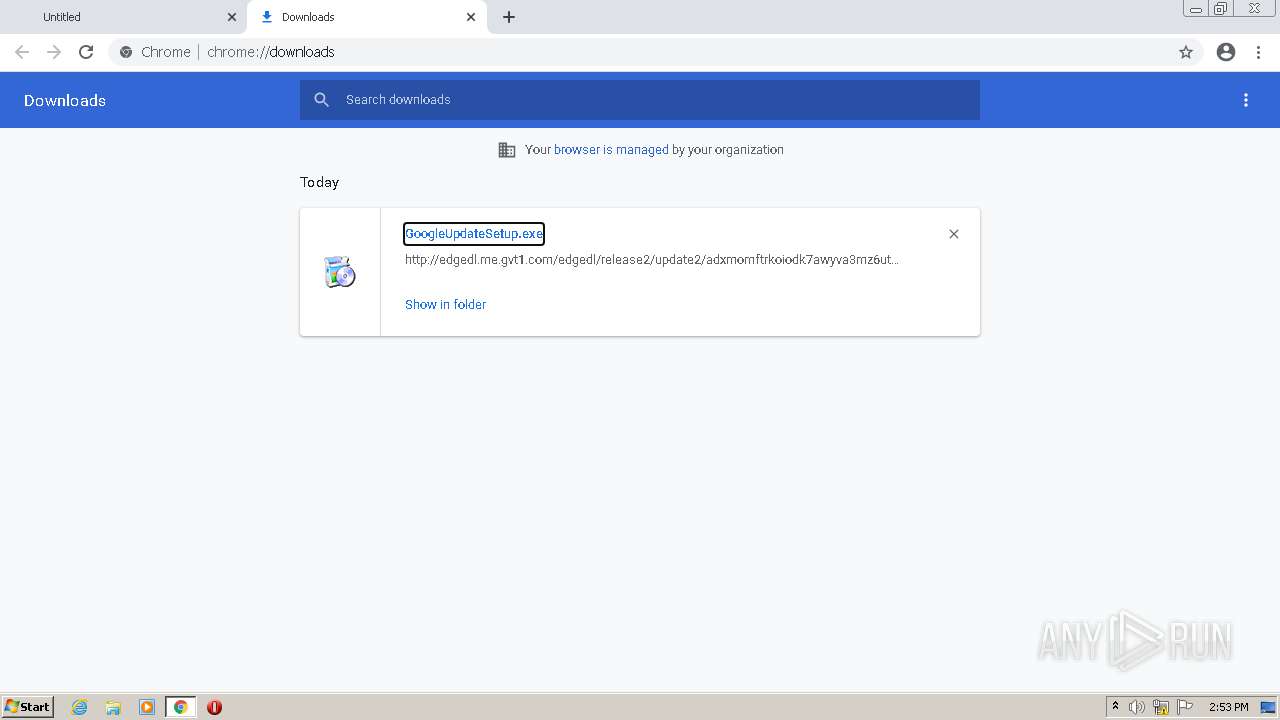Open the volume speaker tray icon
This screenshot has width=1280, height=720.
1137,707
